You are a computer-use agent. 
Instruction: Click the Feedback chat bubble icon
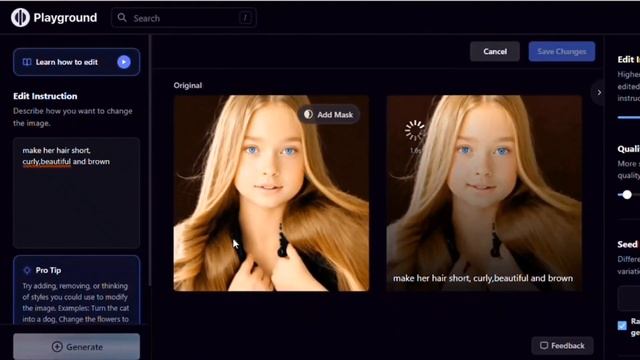point(544,346)
